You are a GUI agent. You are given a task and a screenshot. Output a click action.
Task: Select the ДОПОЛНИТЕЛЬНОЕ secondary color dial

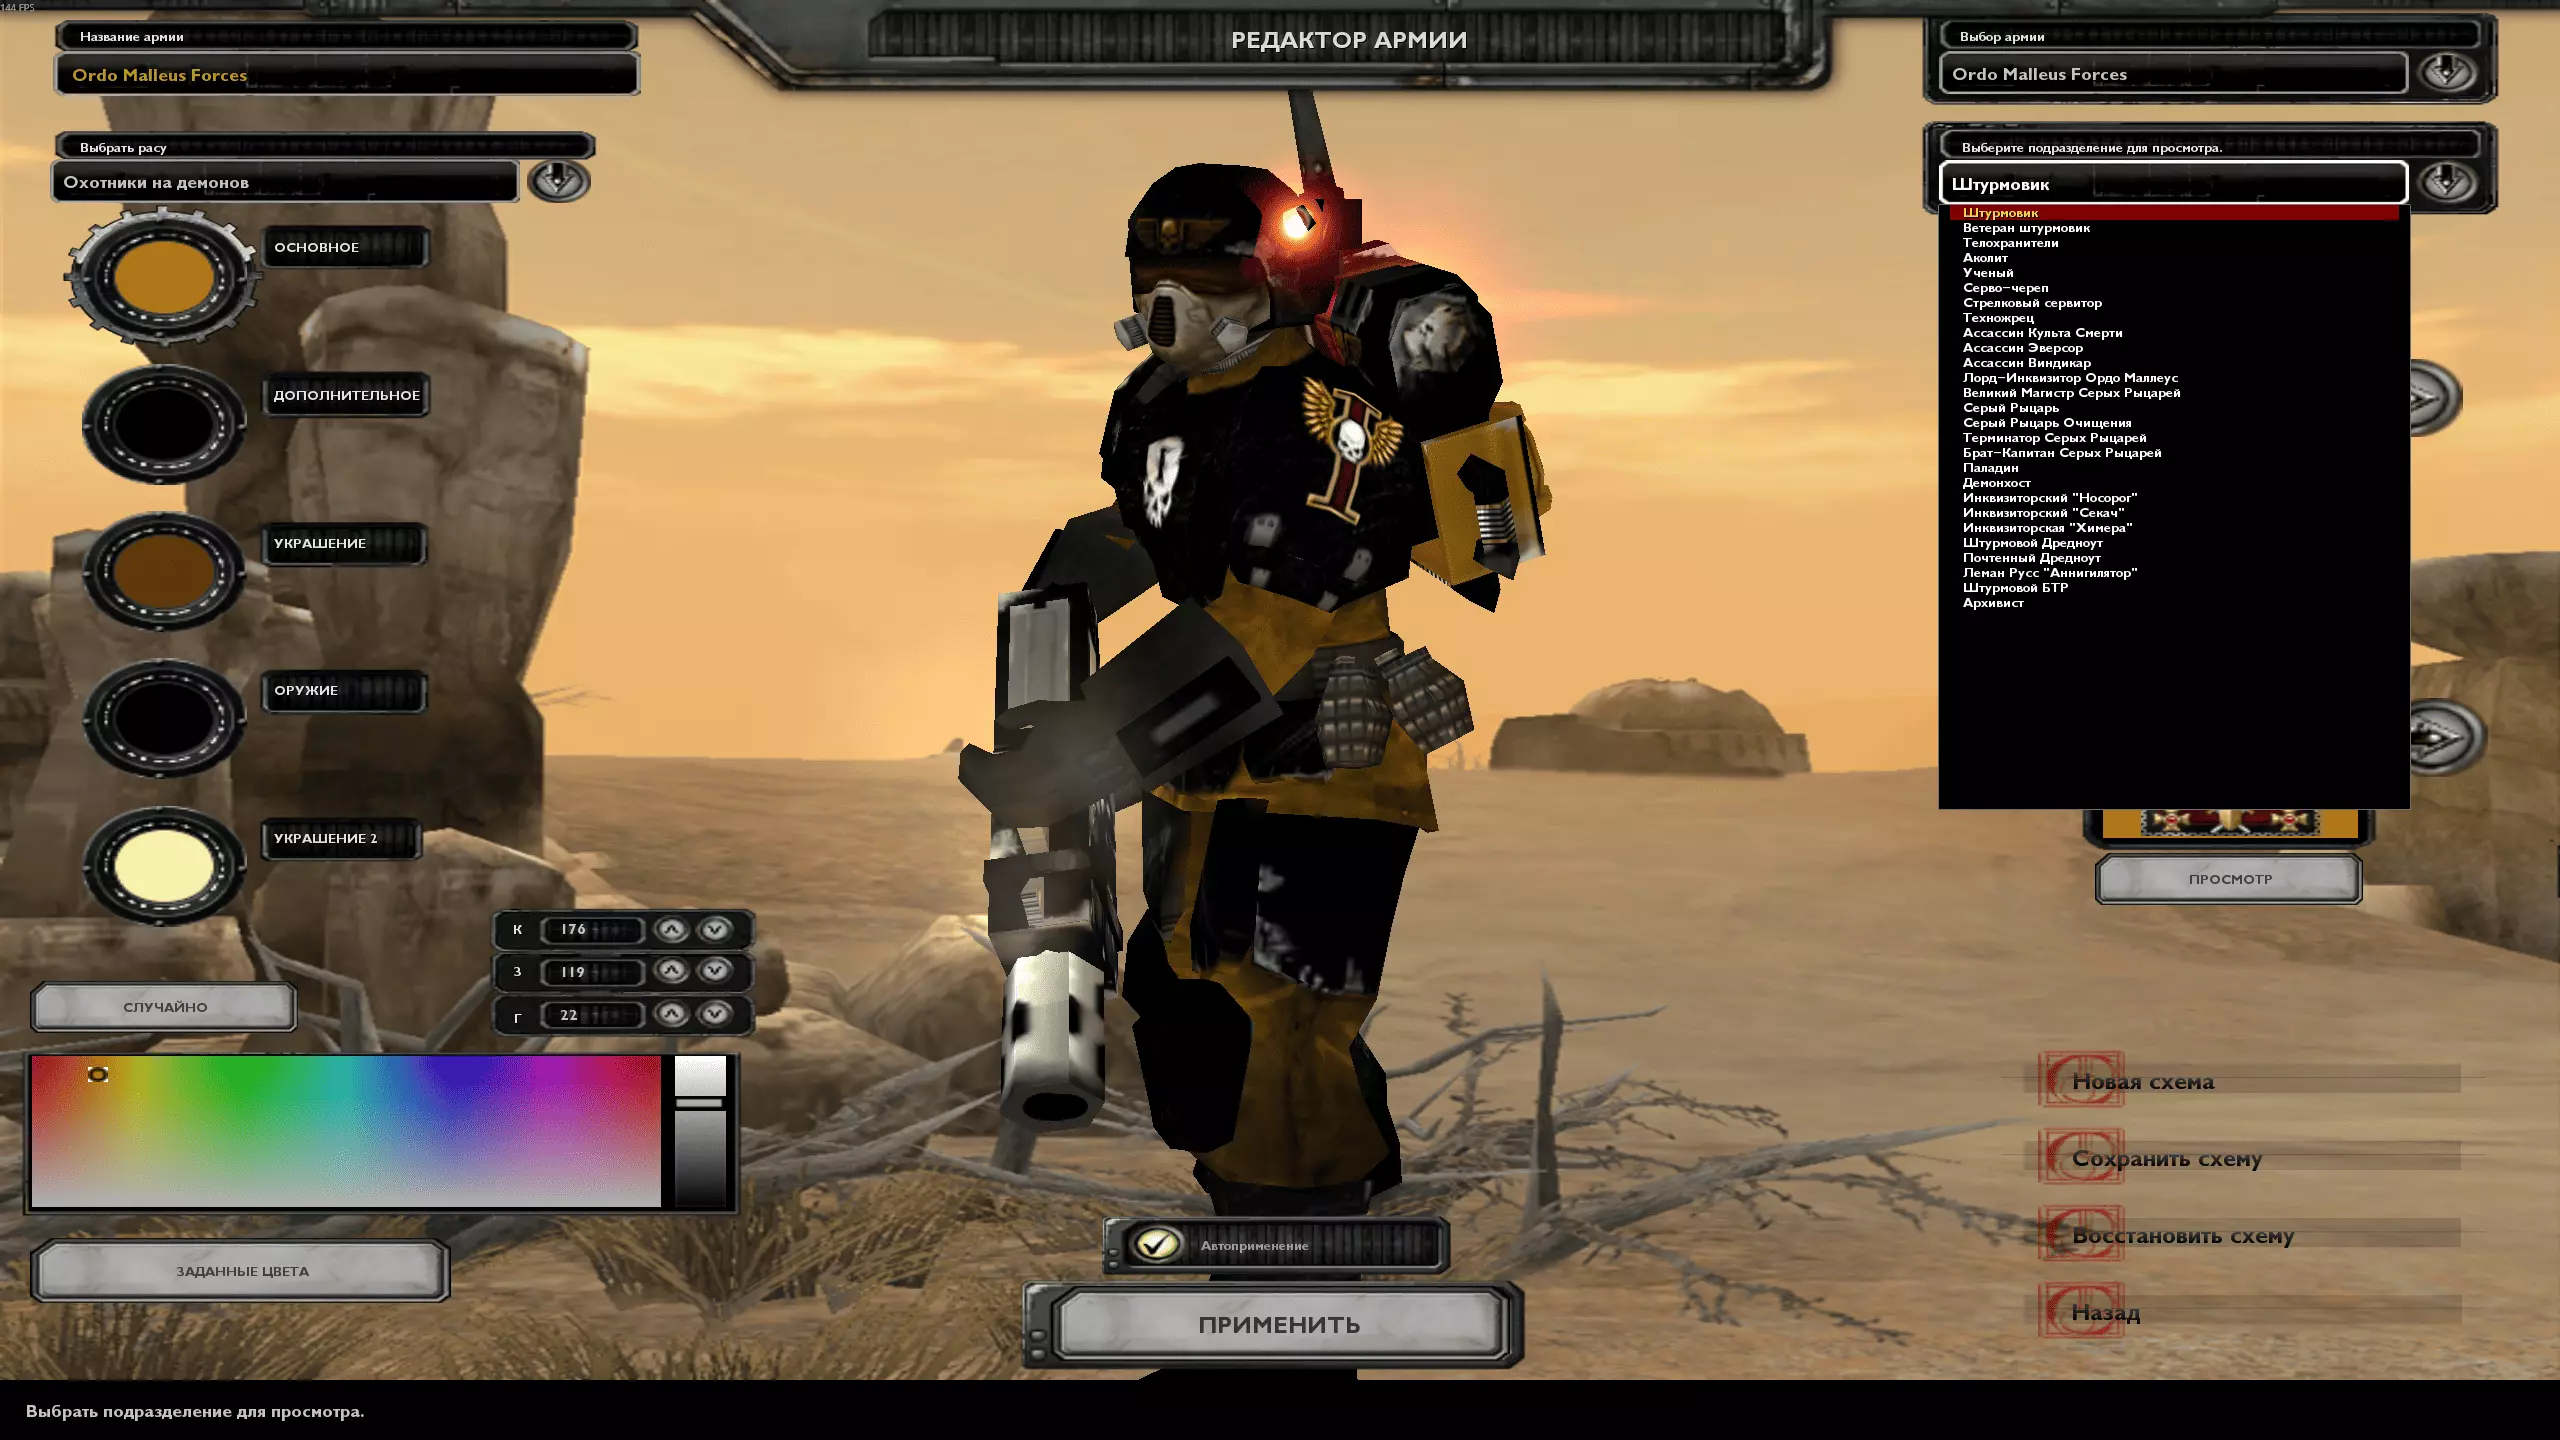(x=163, y=424)
